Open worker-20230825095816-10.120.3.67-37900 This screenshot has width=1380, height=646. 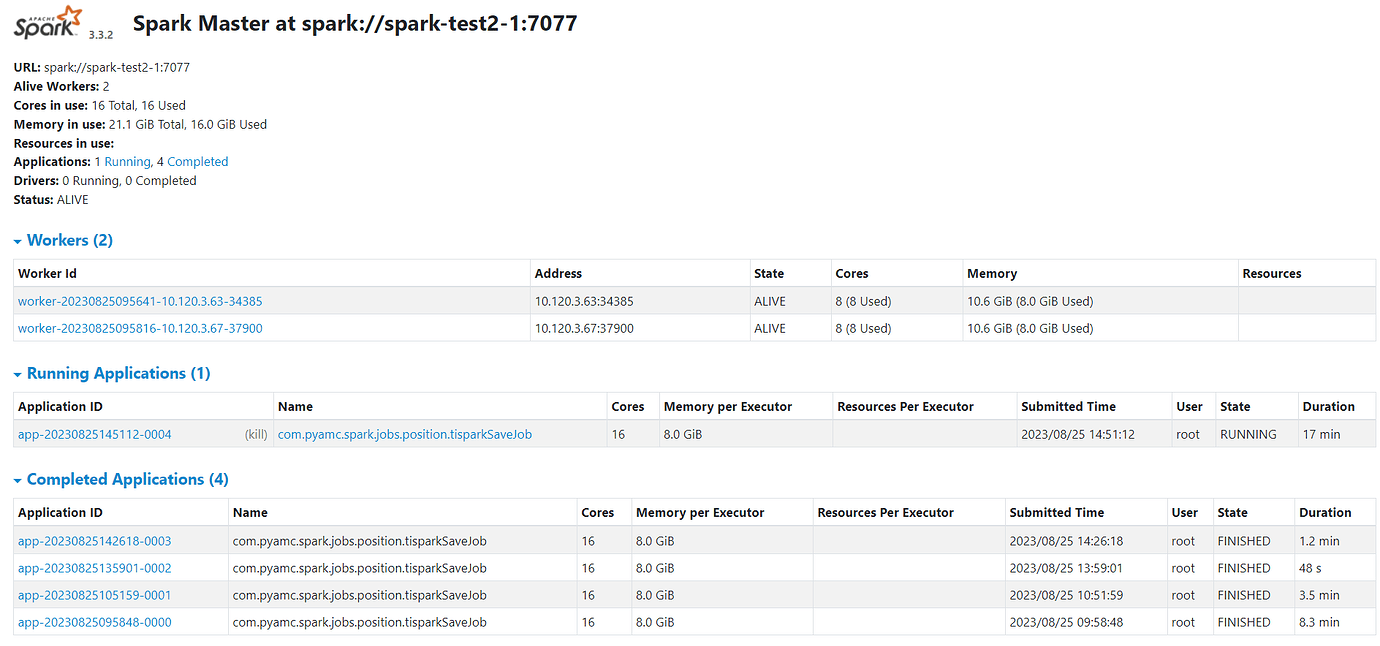[140, 328]
